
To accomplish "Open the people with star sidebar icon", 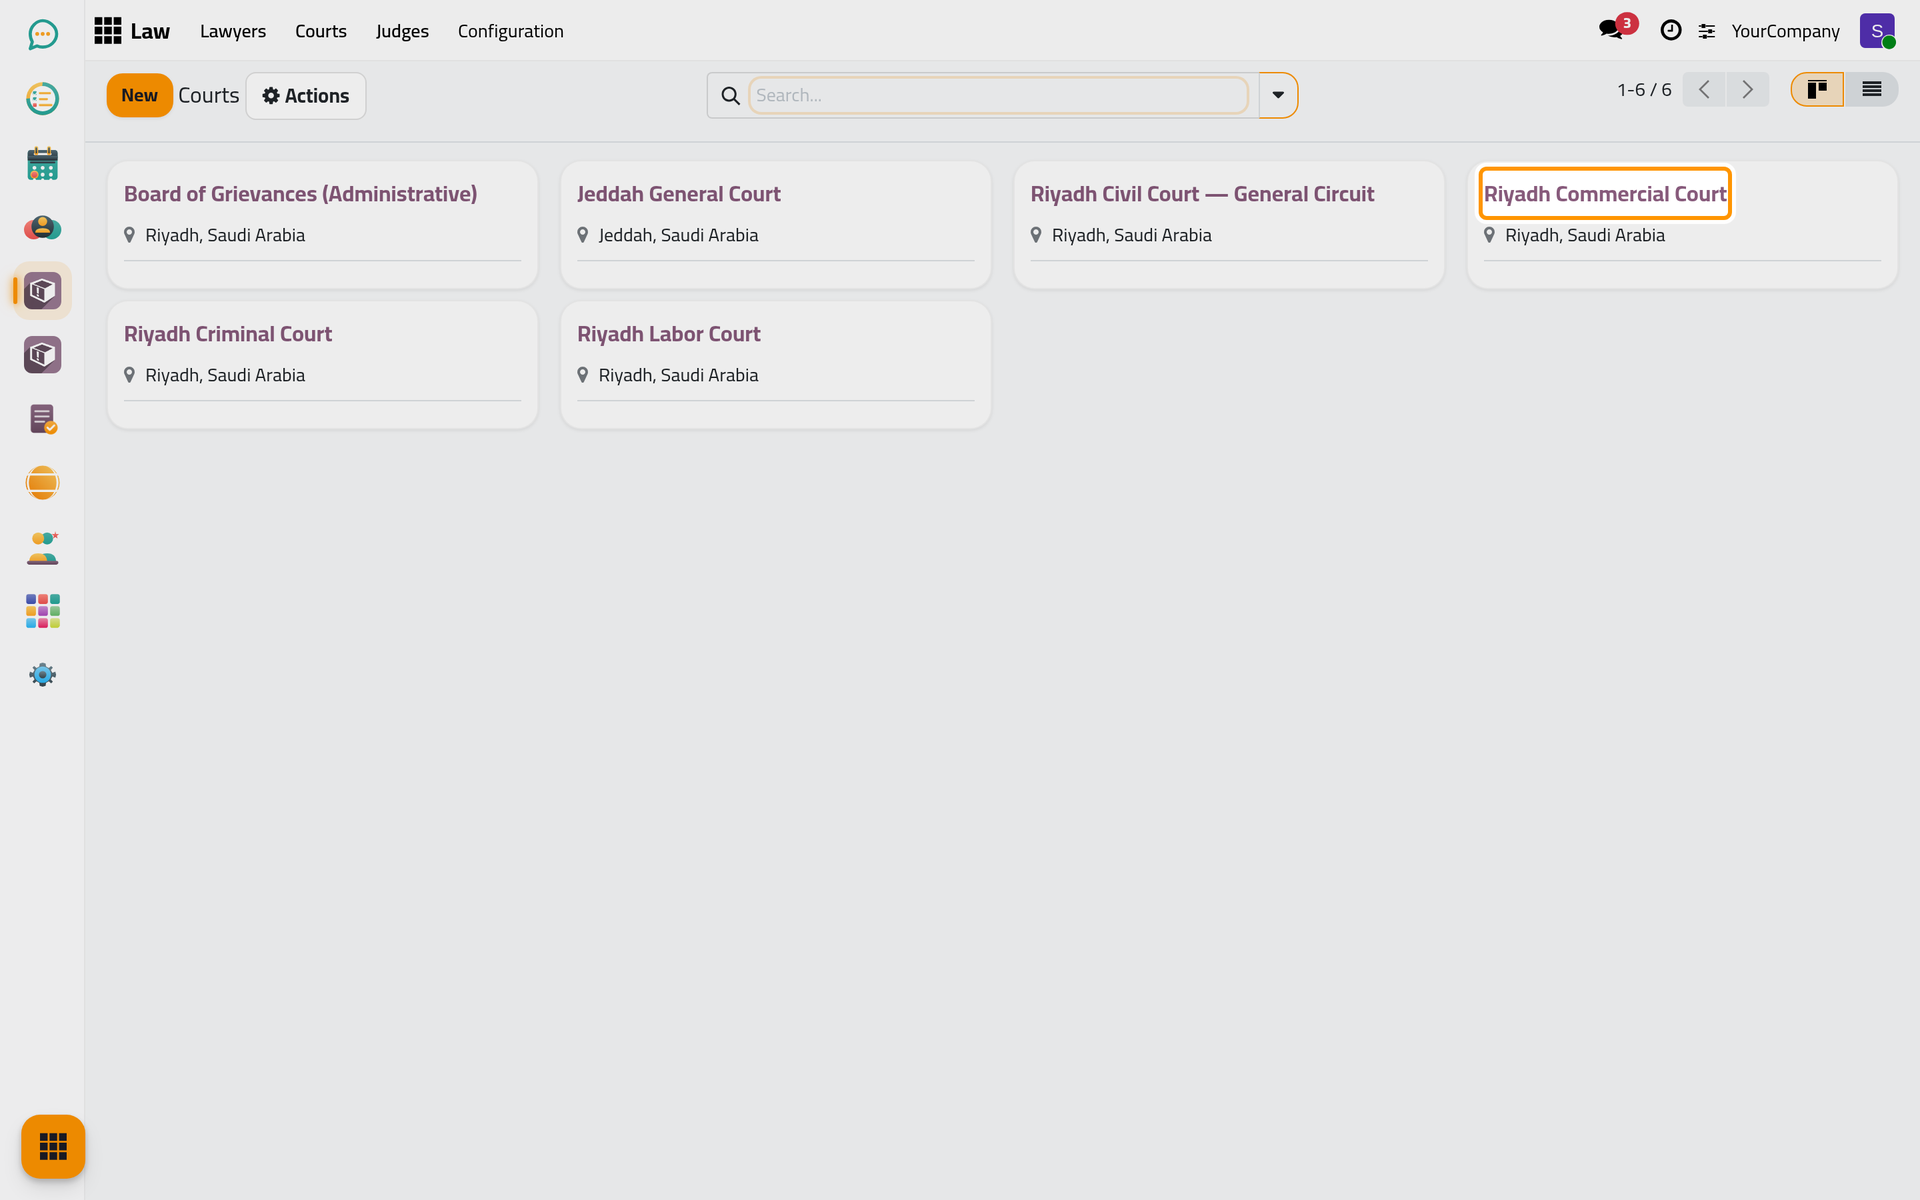I will 42,547.
